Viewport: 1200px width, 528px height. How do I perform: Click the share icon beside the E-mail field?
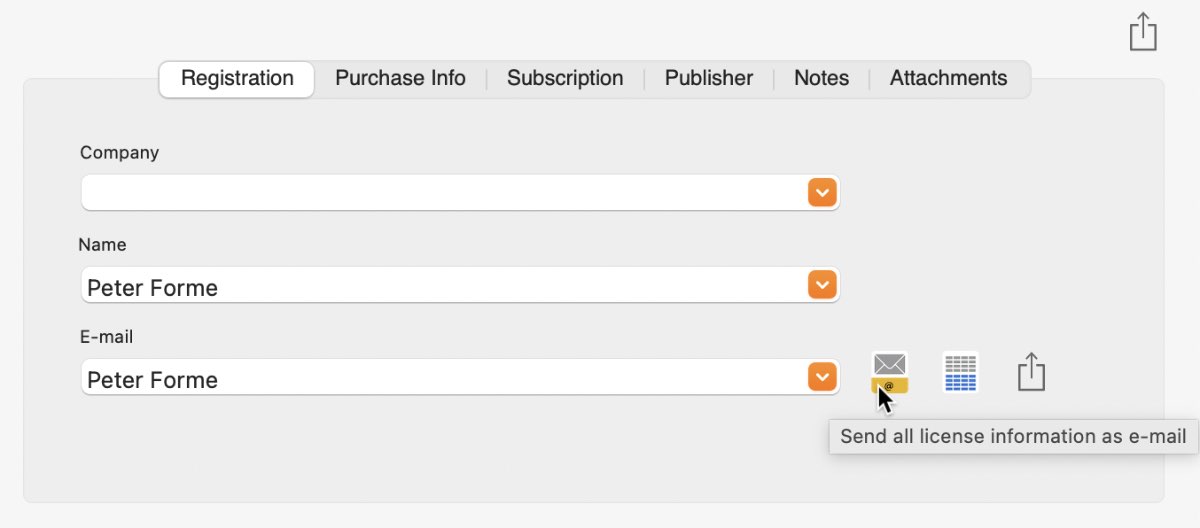(x=1031, y=372)
